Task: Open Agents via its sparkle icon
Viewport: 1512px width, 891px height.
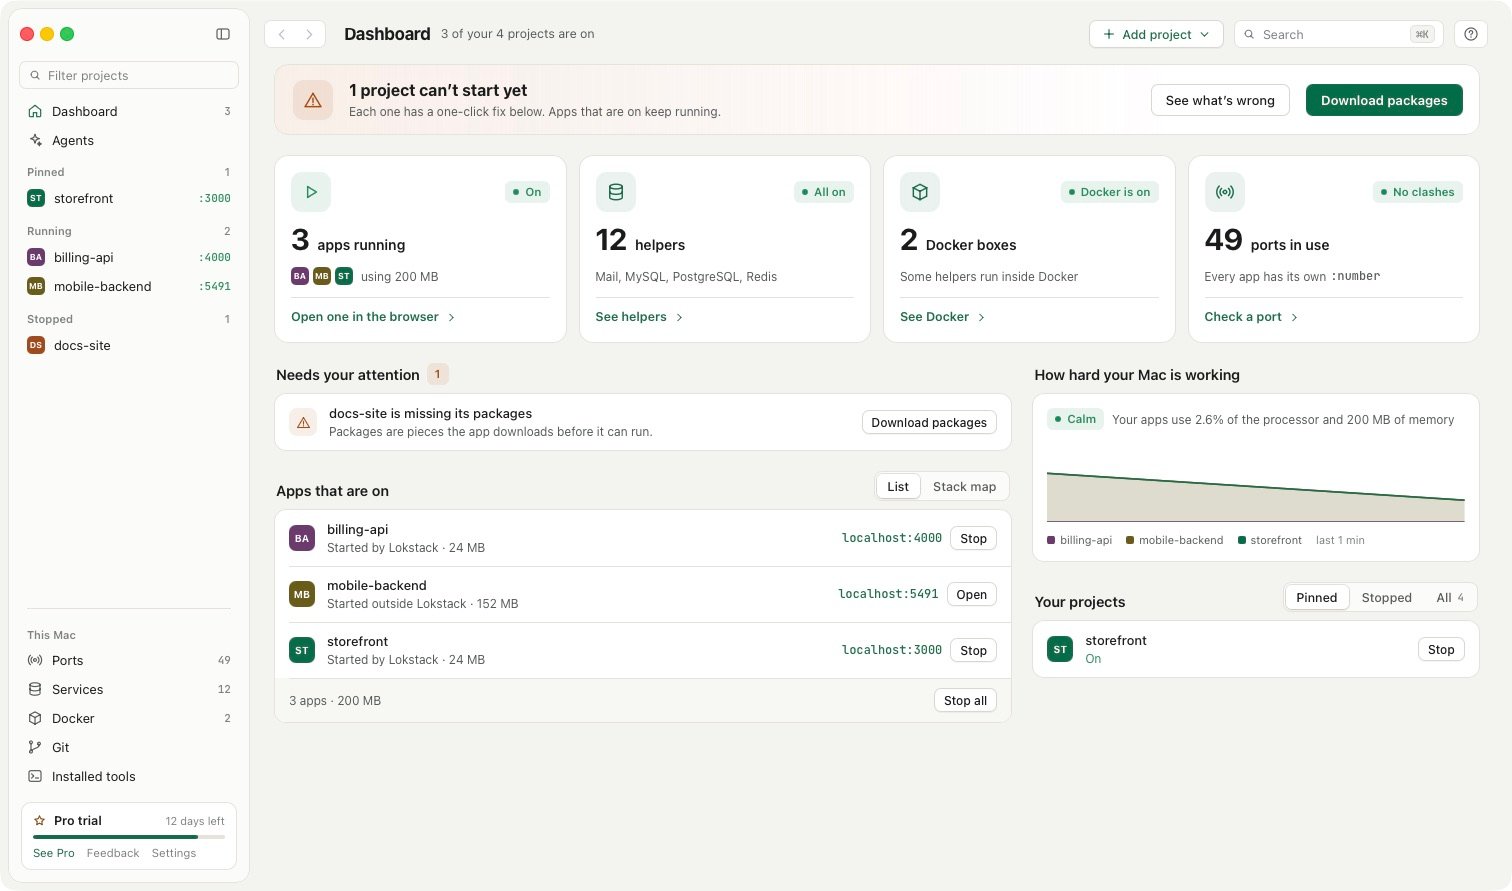Action: tap(36, 140)
